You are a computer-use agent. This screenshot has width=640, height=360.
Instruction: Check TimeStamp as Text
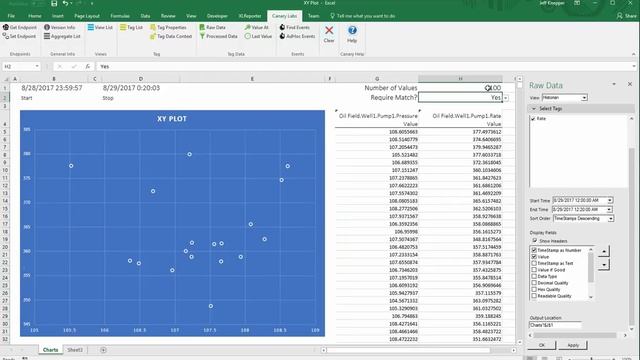pos(534,263)
